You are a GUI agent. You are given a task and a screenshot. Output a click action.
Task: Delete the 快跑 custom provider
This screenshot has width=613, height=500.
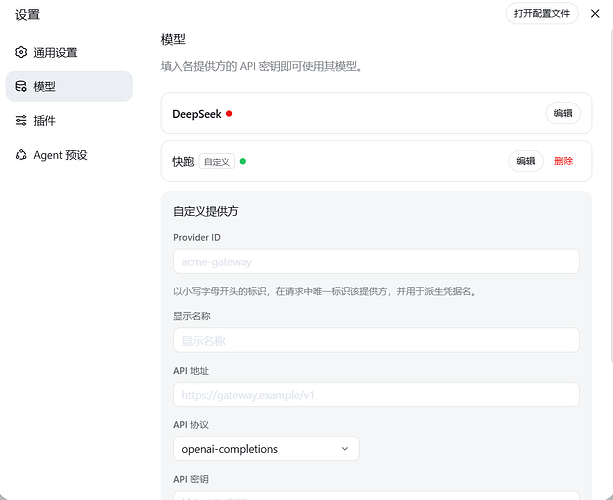click(x=563, y=161)
